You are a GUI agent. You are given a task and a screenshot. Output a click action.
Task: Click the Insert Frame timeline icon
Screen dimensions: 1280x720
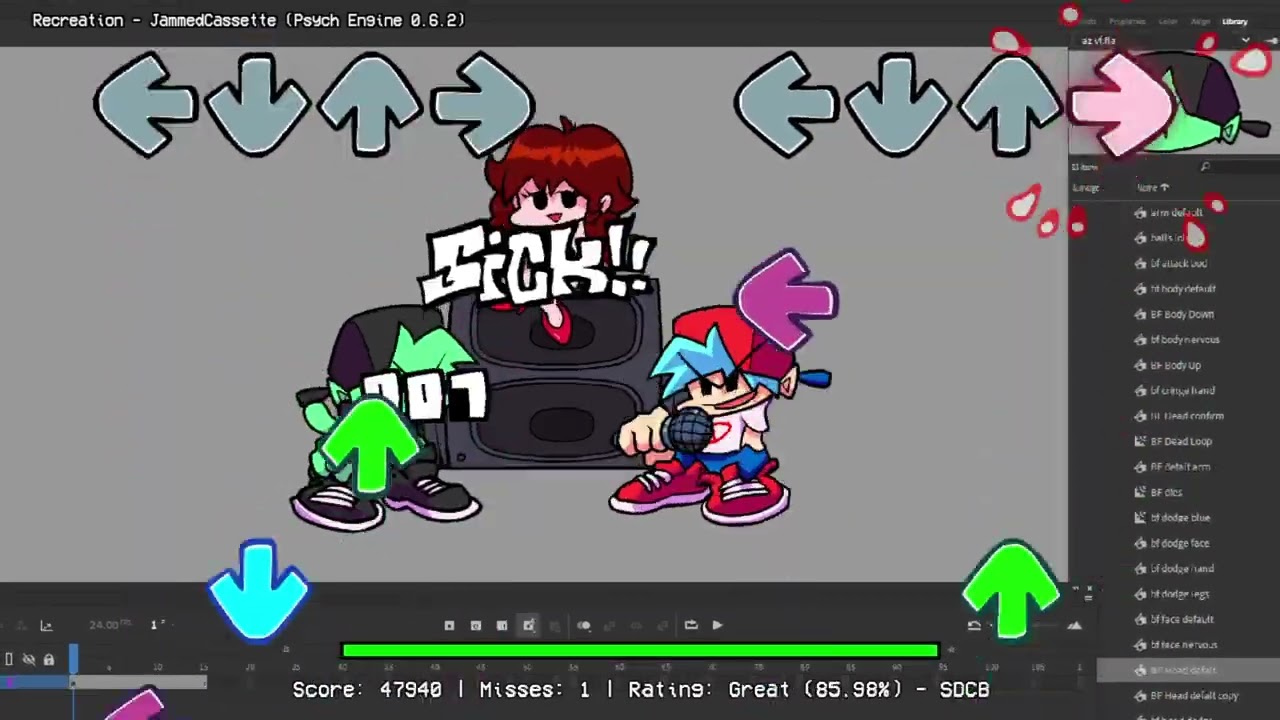click(x=502, y=626)
